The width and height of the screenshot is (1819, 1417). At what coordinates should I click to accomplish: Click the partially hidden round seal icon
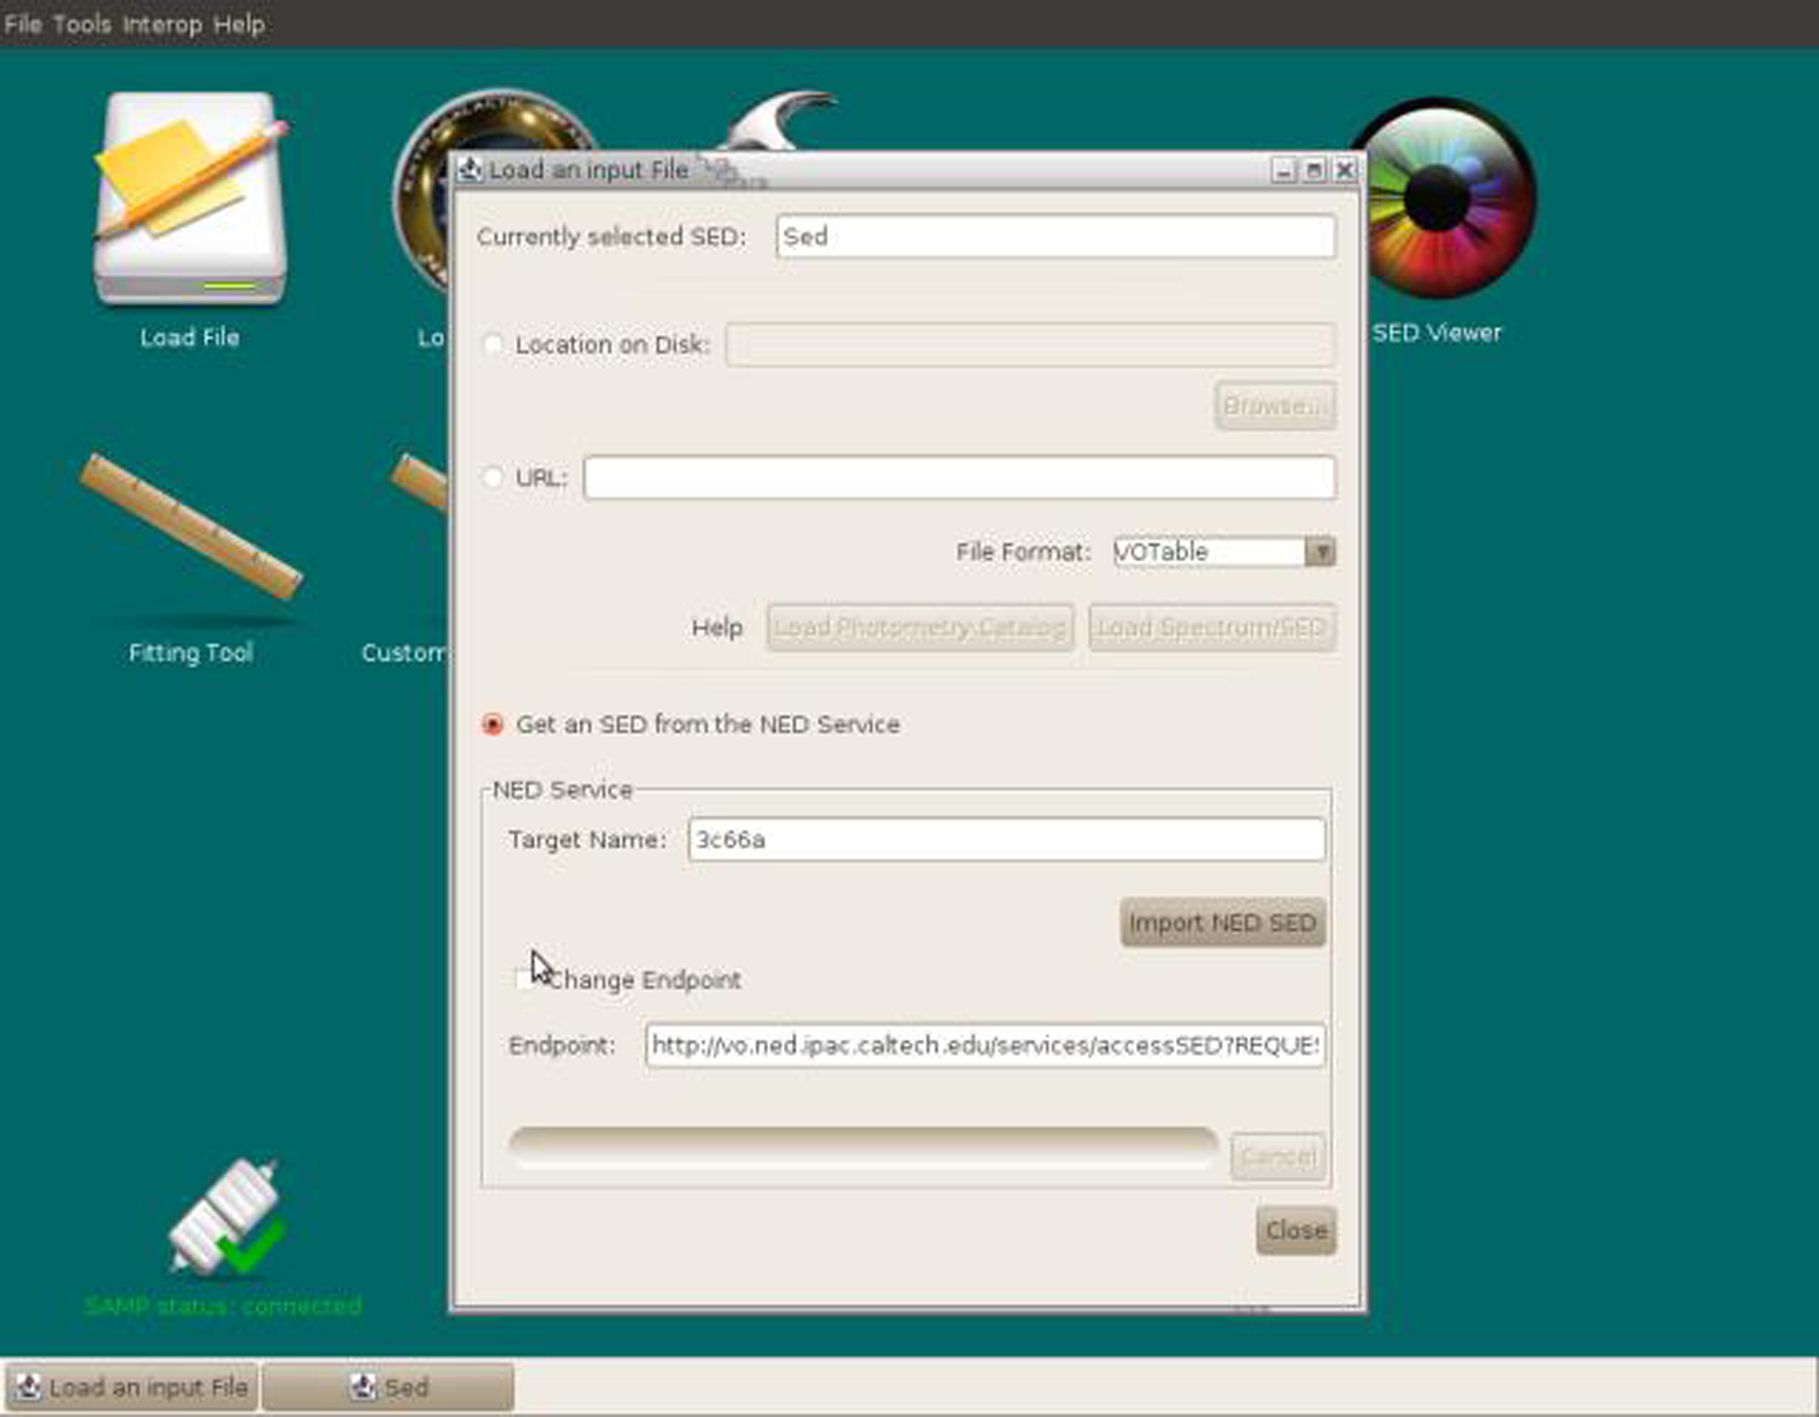(420, 190)
